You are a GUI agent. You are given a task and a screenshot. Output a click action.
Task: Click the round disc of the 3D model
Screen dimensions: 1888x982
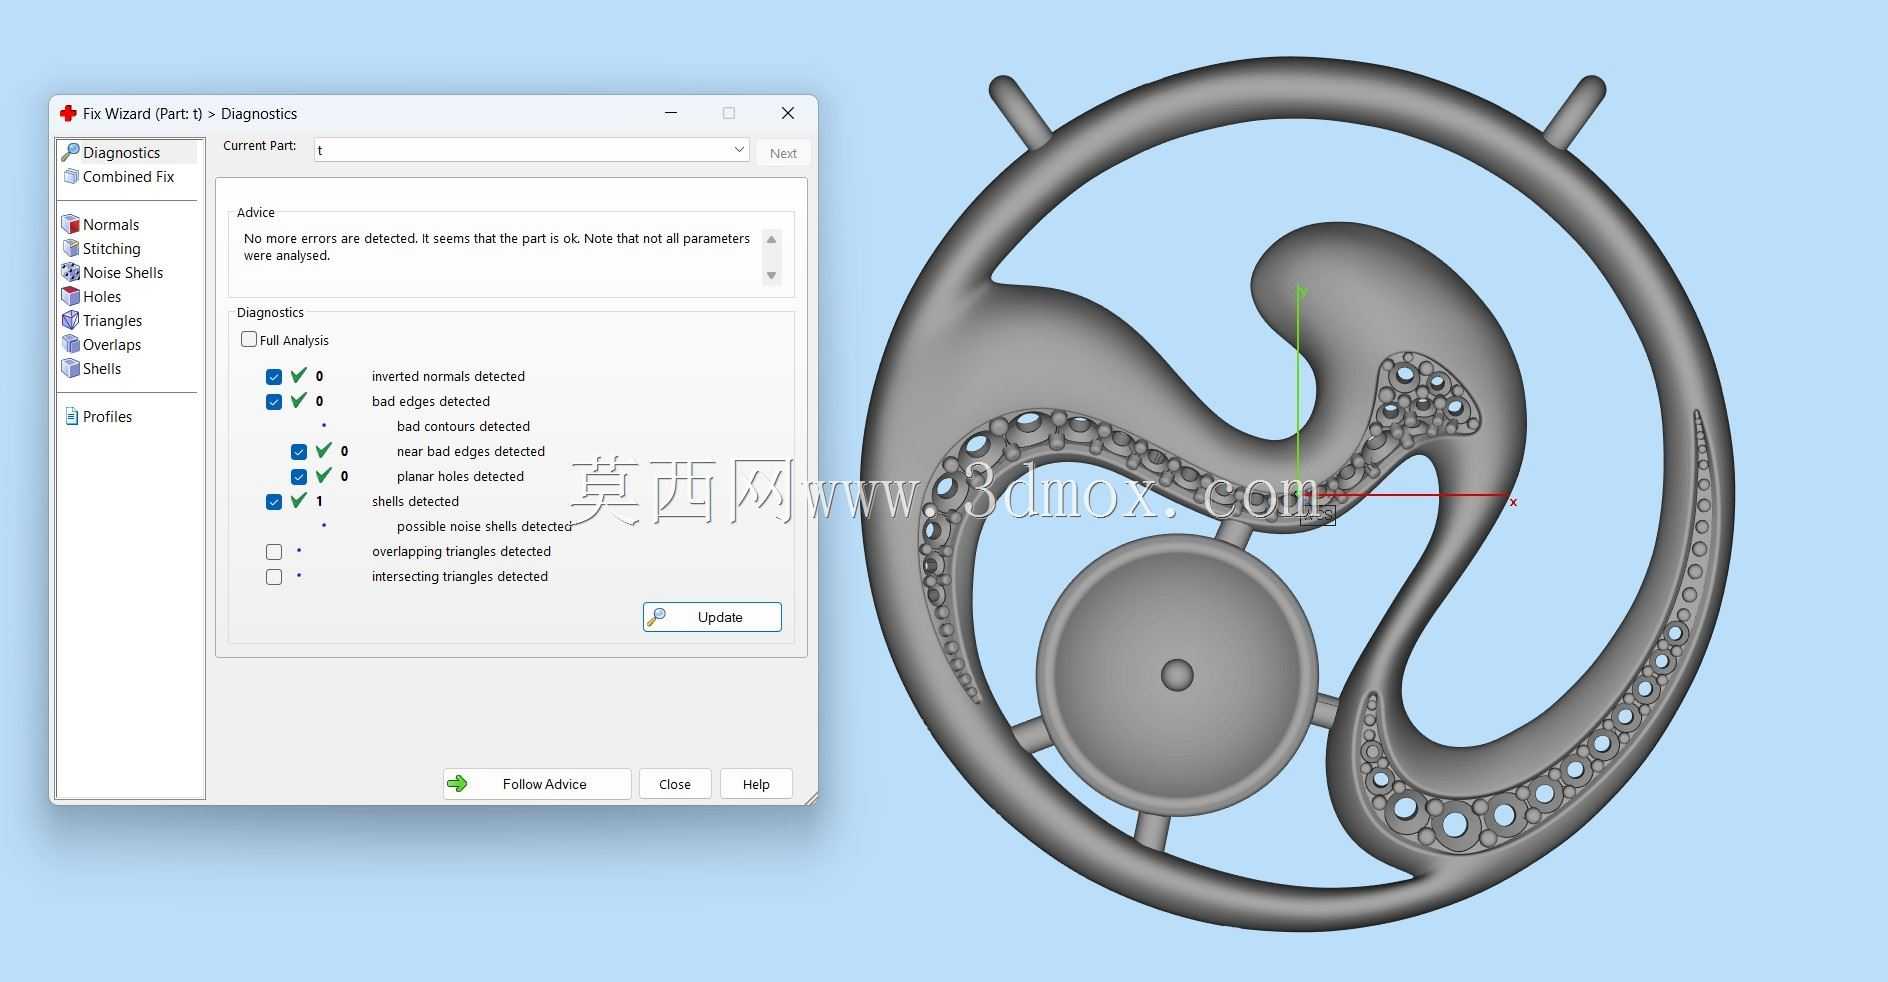pos(1177,675)
